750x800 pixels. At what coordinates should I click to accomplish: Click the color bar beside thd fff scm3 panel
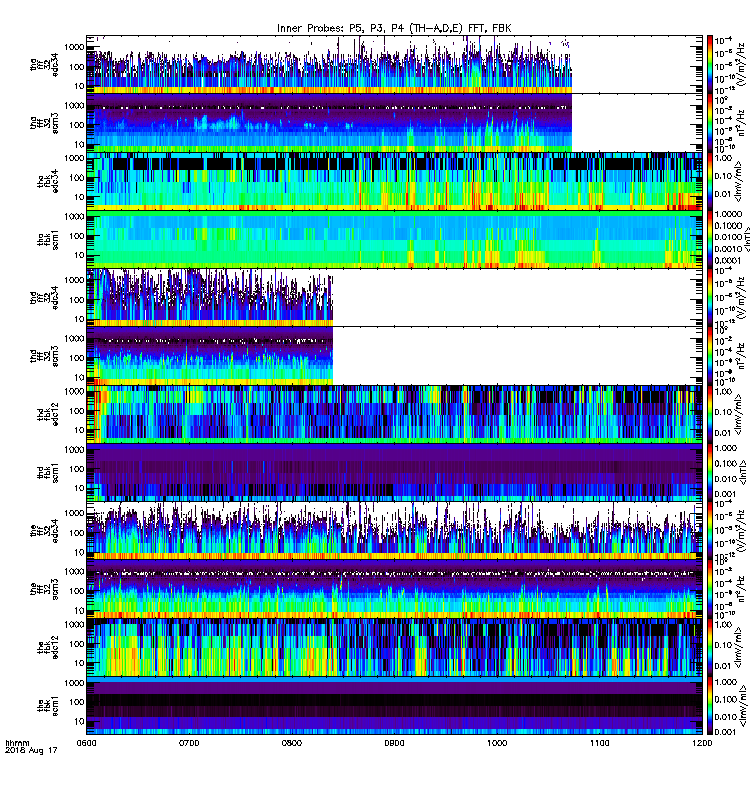click(709, 356)
